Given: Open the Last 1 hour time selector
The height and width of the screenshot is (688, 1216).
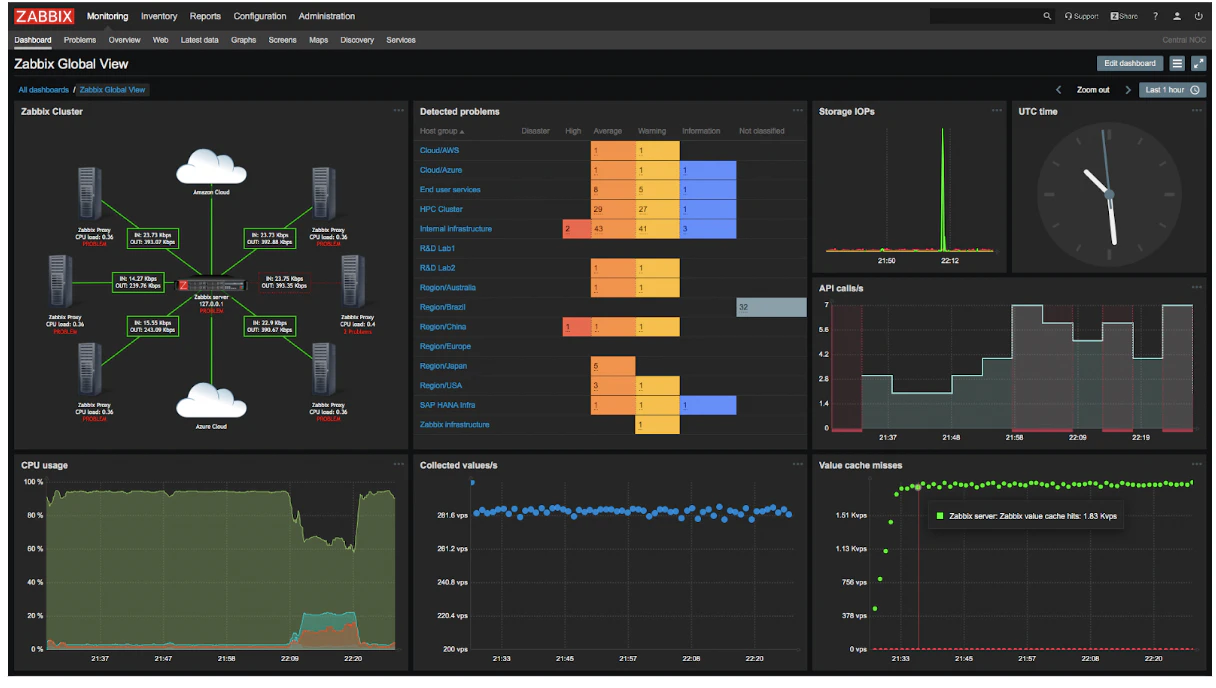Looking at the screenshot, I should 1172,90.
